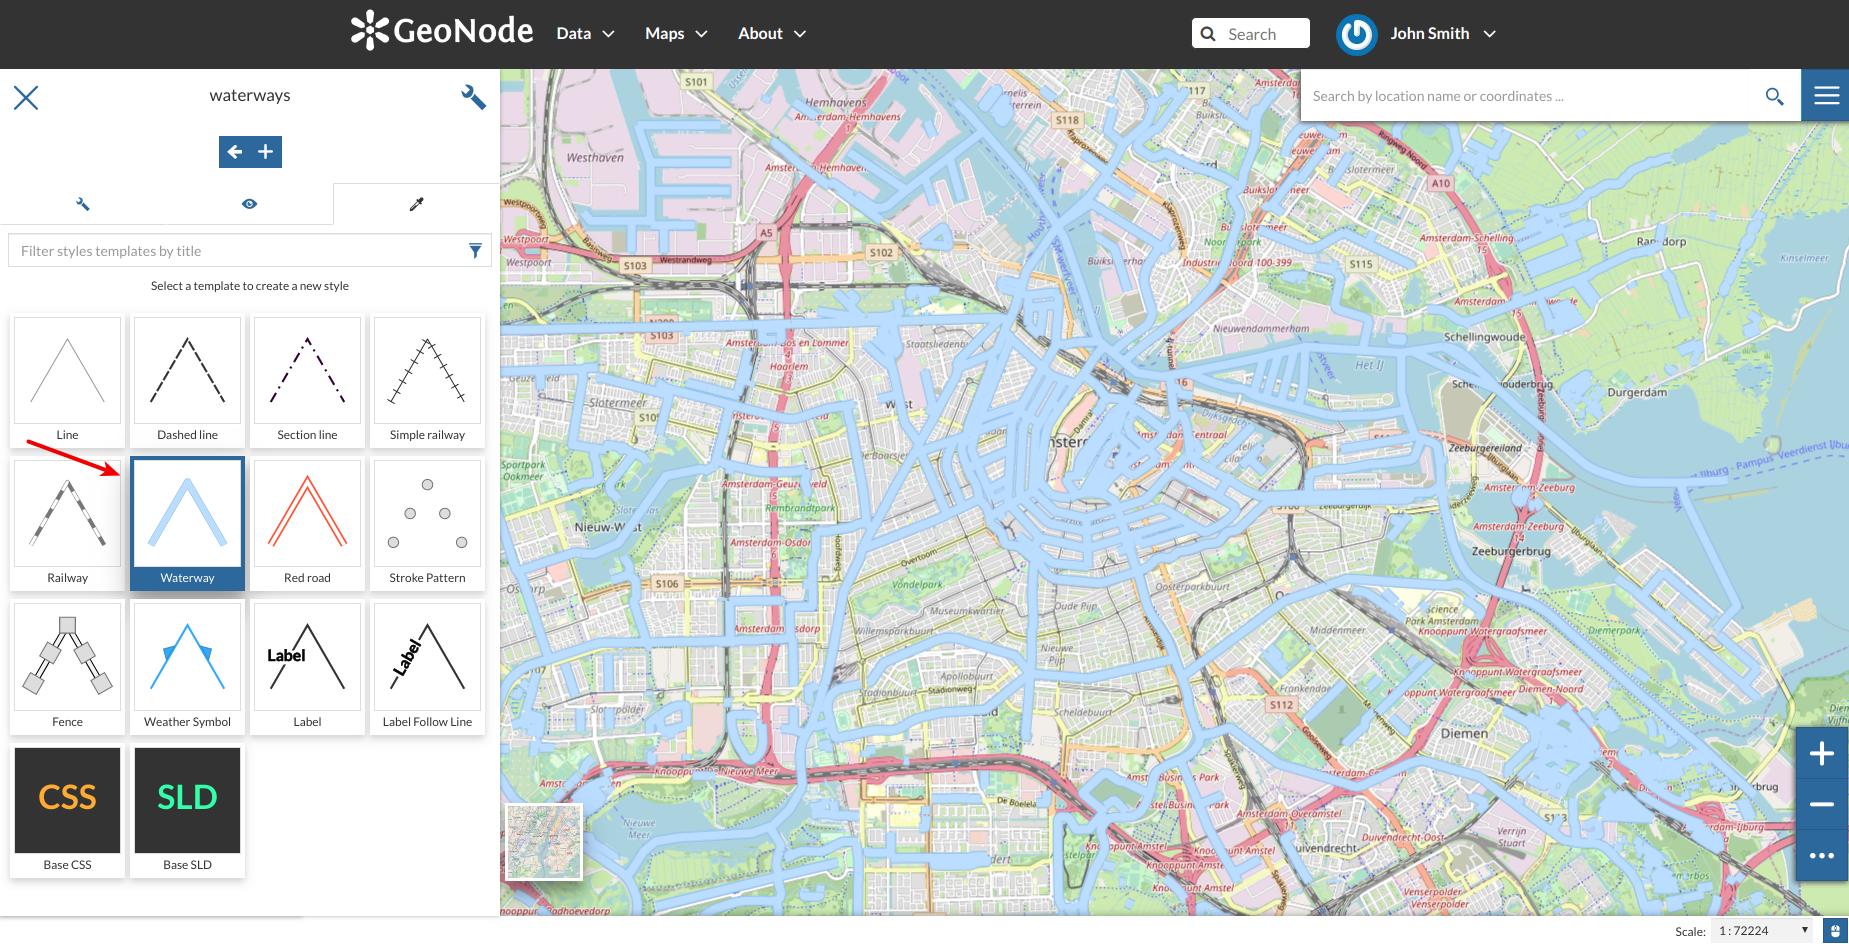Click the plus add style button
Screen dimensions: 1849x944
tap(266, 152)
